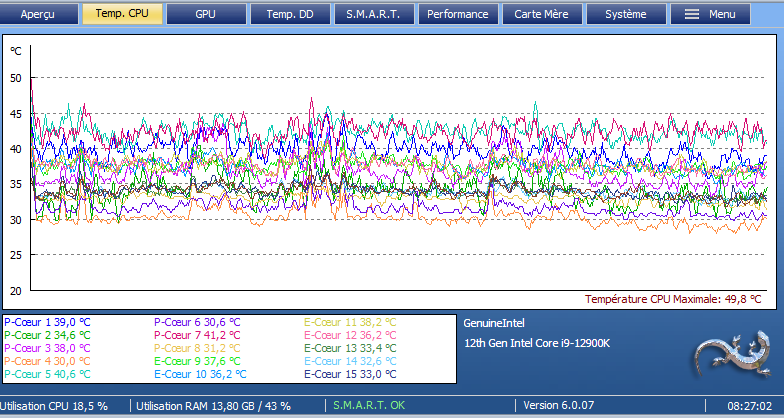784x418 pixels.
Task: Go to the Temp. DD tab
Action: (x=288, y=14)
